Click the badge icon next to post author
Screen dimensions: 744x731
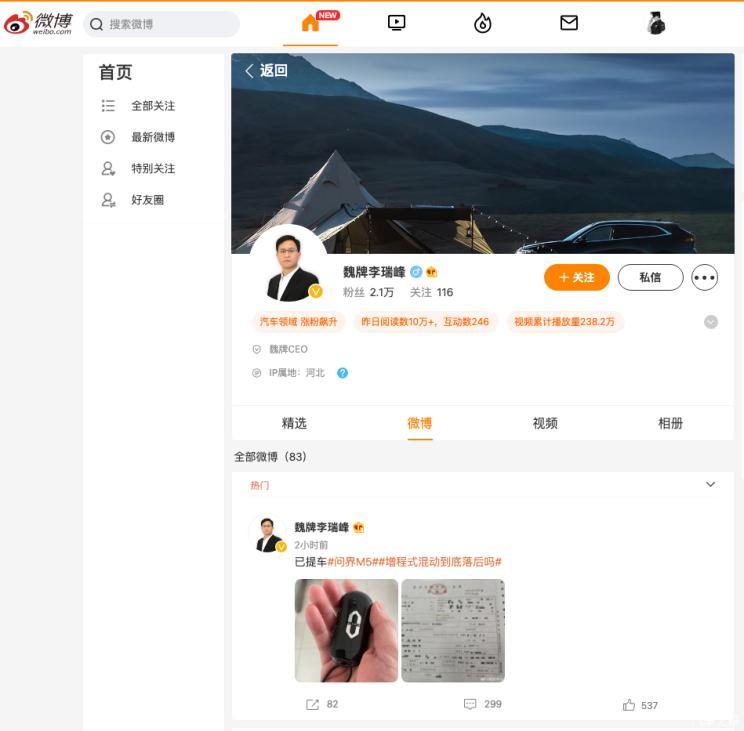[359, 527]
